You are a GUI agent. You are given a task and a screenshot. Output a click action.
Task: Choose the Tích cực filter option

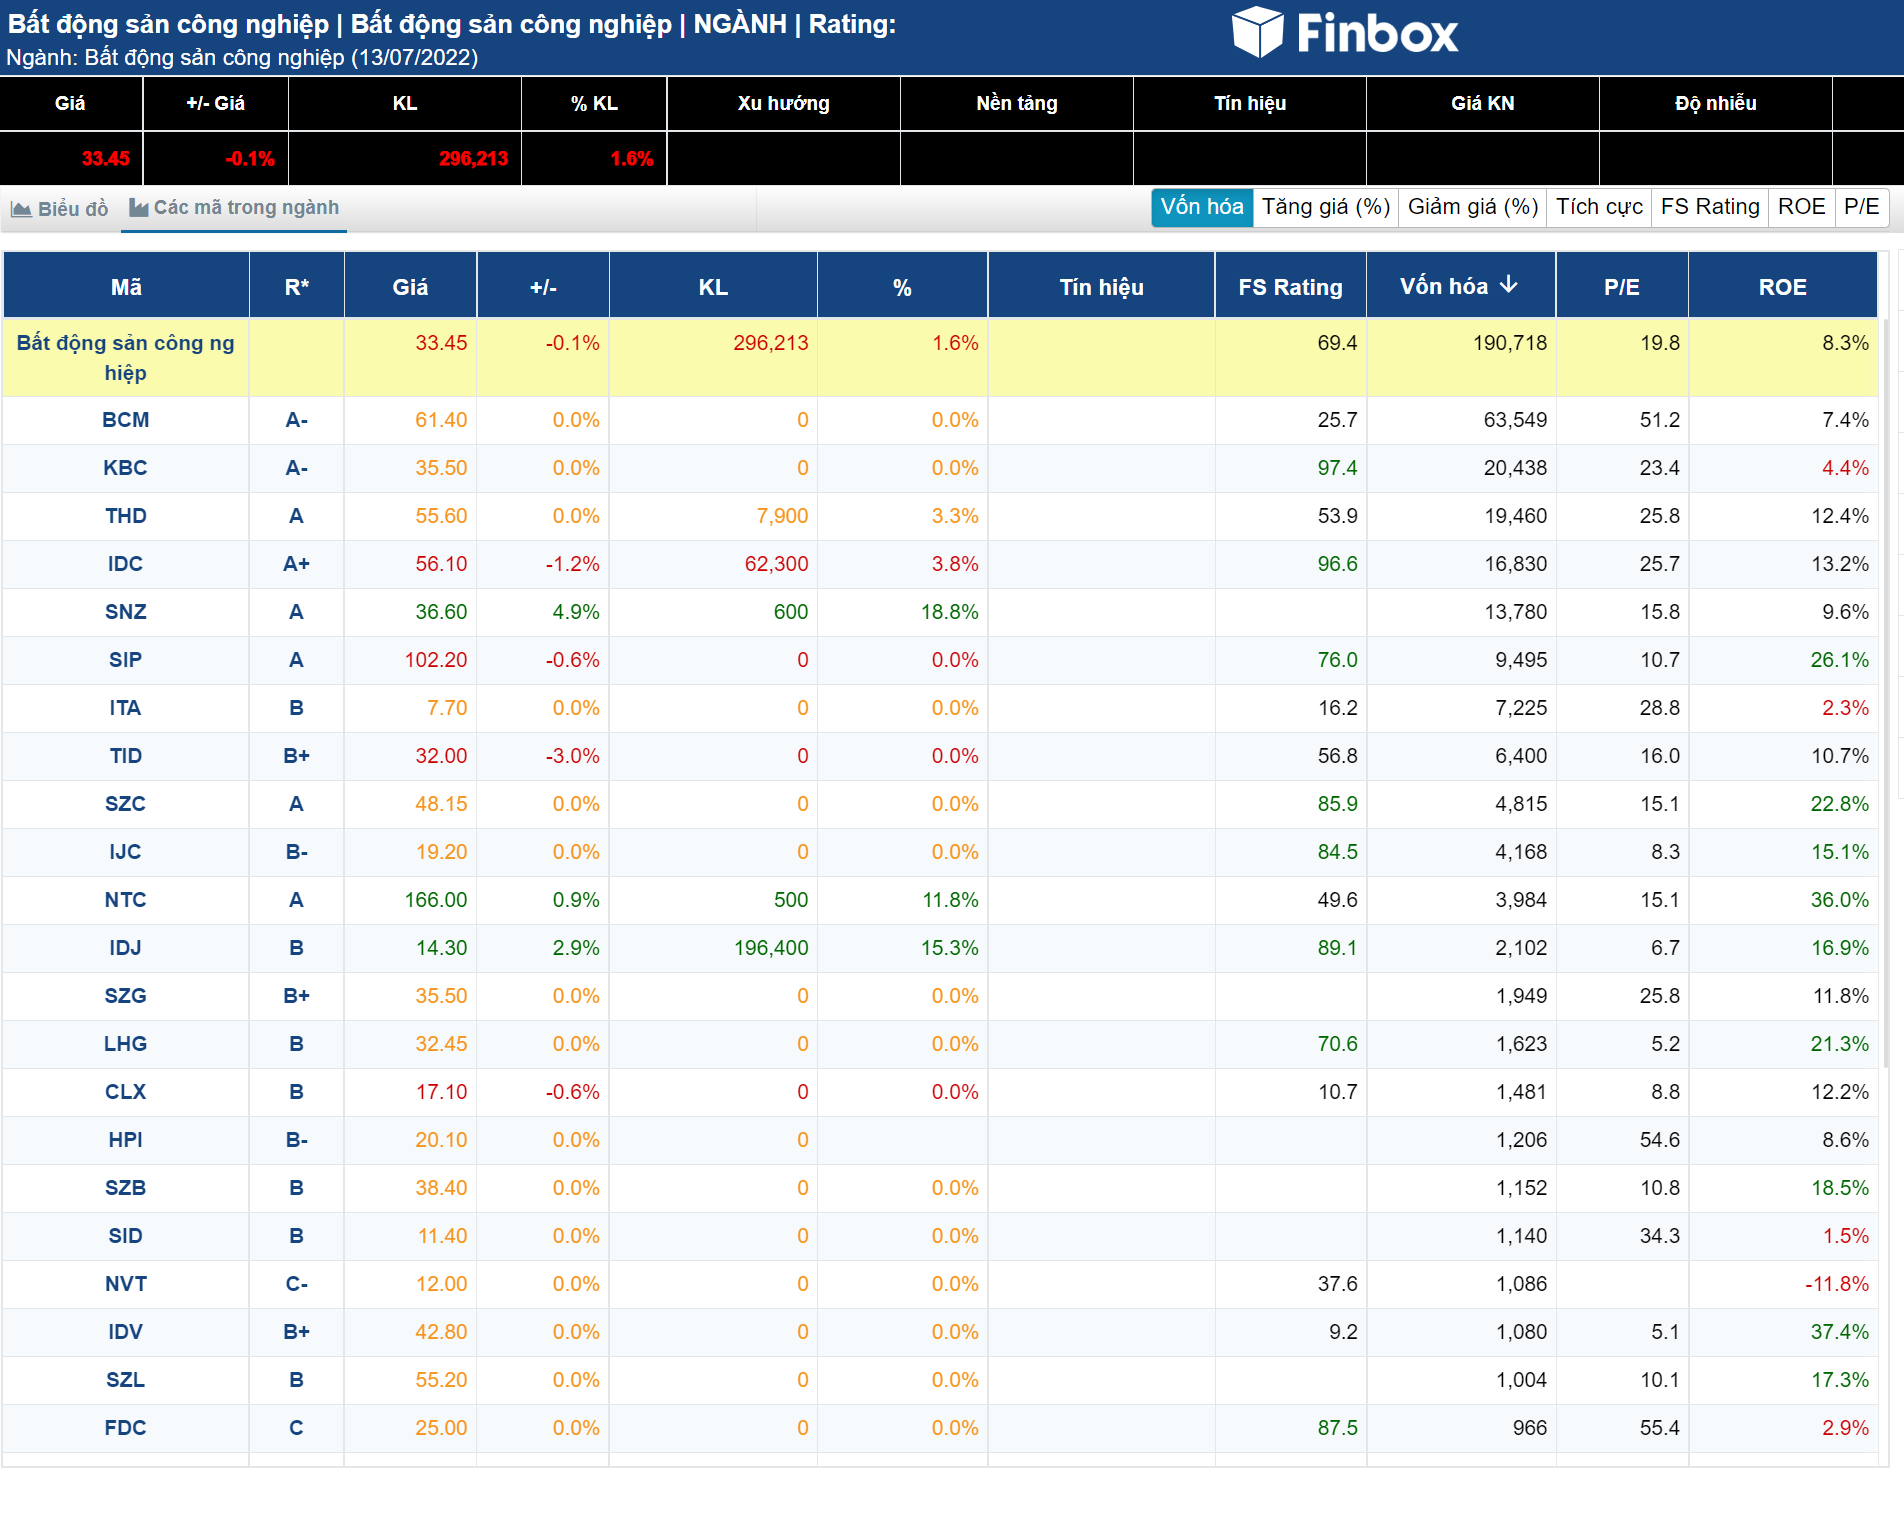point(1598,207)
